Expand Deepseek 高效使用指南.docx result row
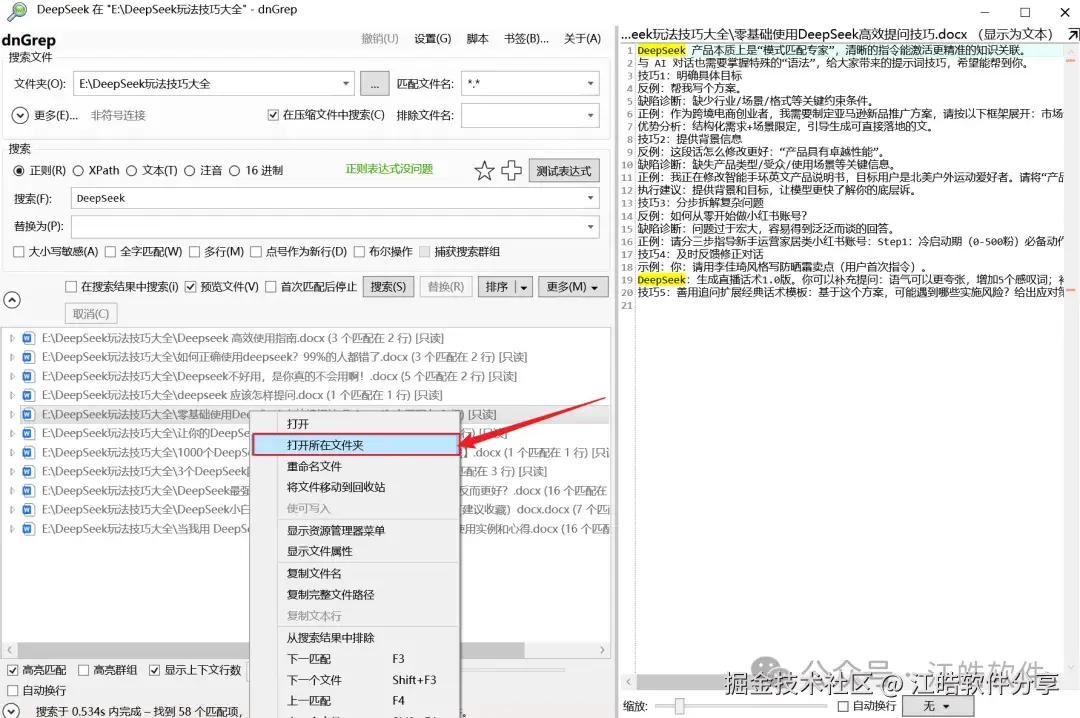Screen dimensions: 1080x718 point(12,338)
